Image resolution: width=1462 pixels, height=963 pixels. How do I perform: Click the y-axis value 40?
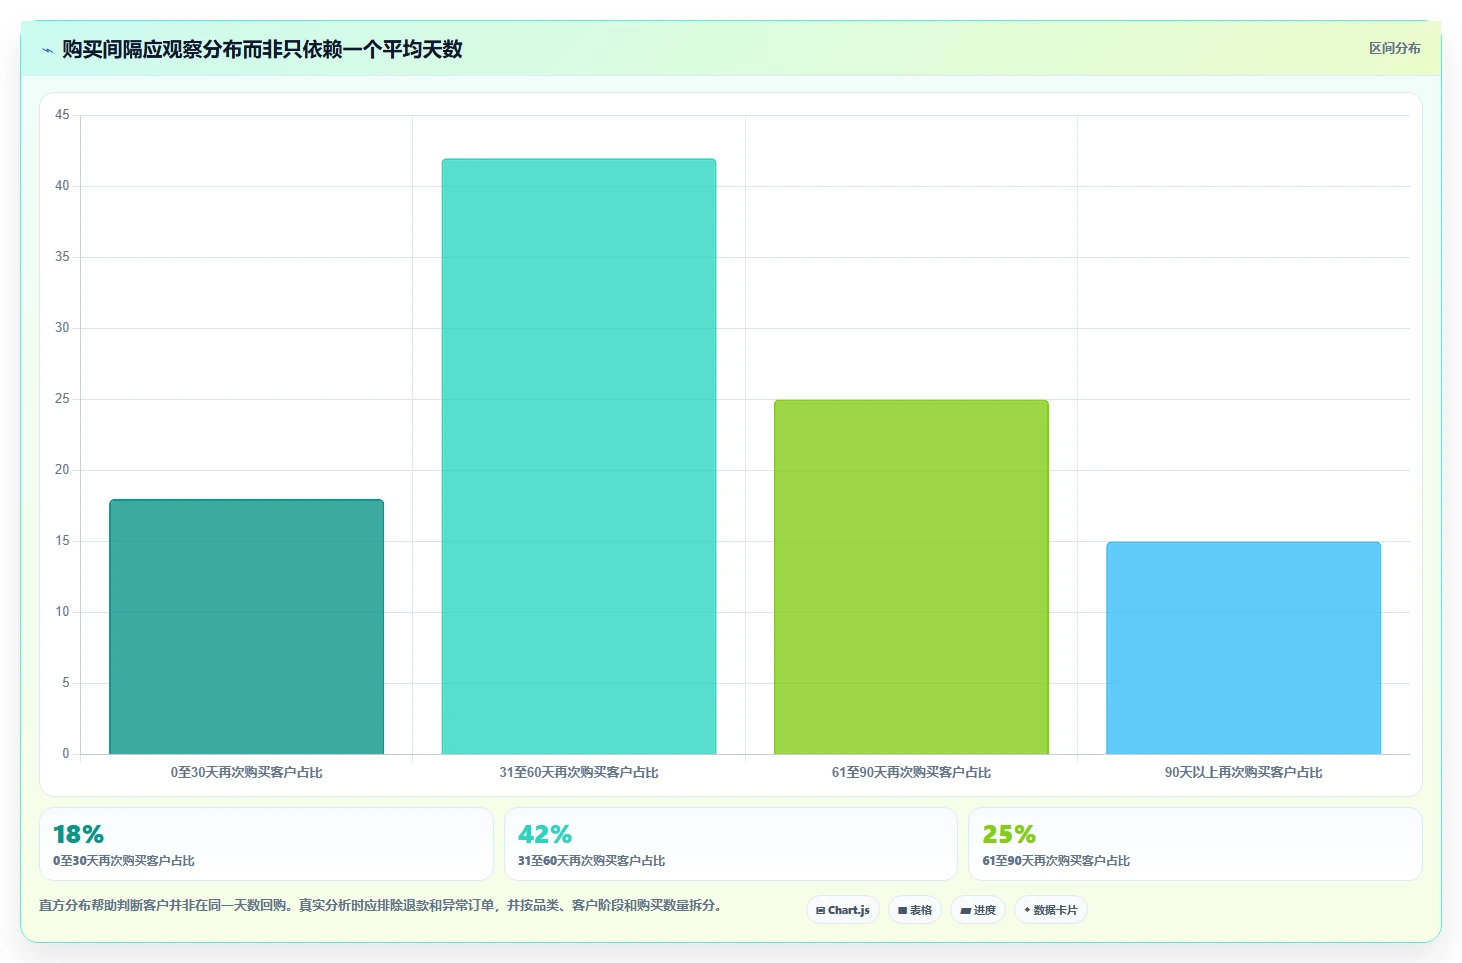62,186
